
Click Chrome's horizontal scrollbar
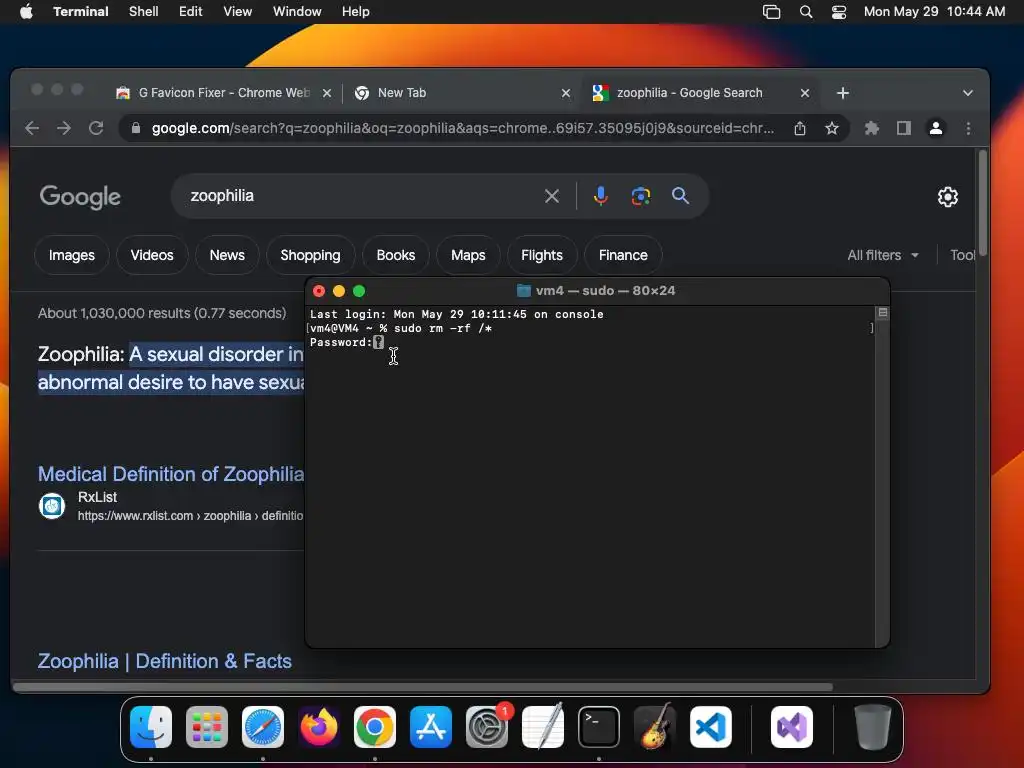pos(423,687)
